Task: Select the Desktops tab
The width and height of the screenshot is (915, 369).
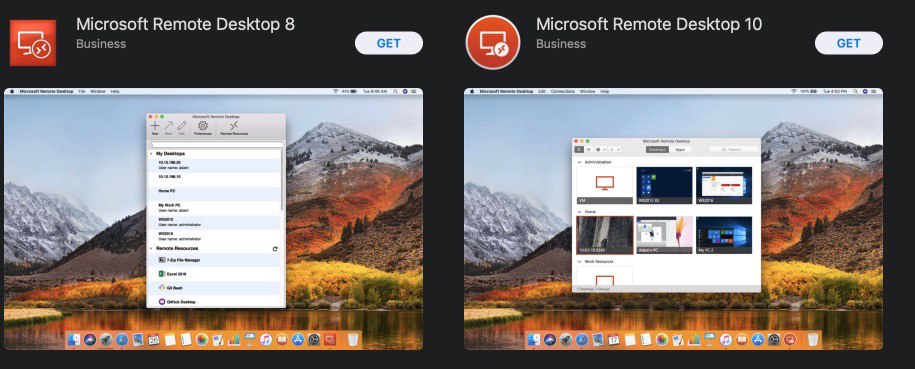Action: [x=658, y=149]
